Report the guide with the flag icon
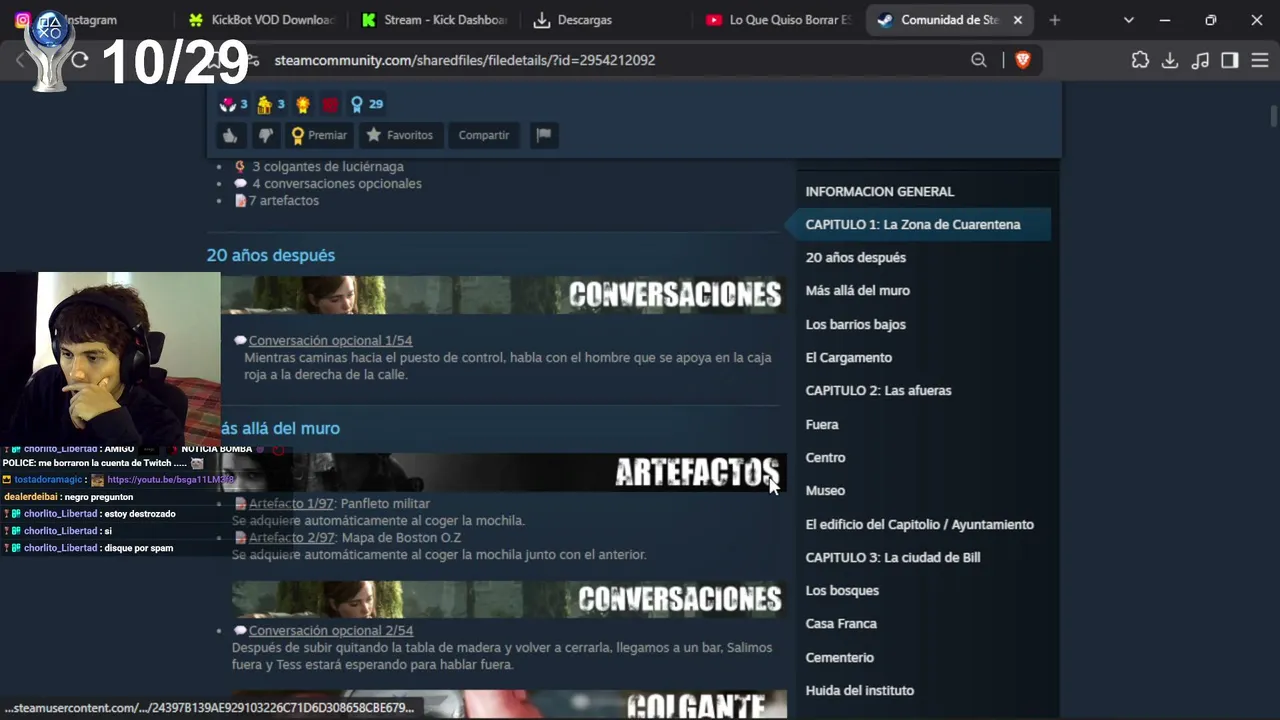The height and width of the screenshot is (720, 1280). [544, 135]
